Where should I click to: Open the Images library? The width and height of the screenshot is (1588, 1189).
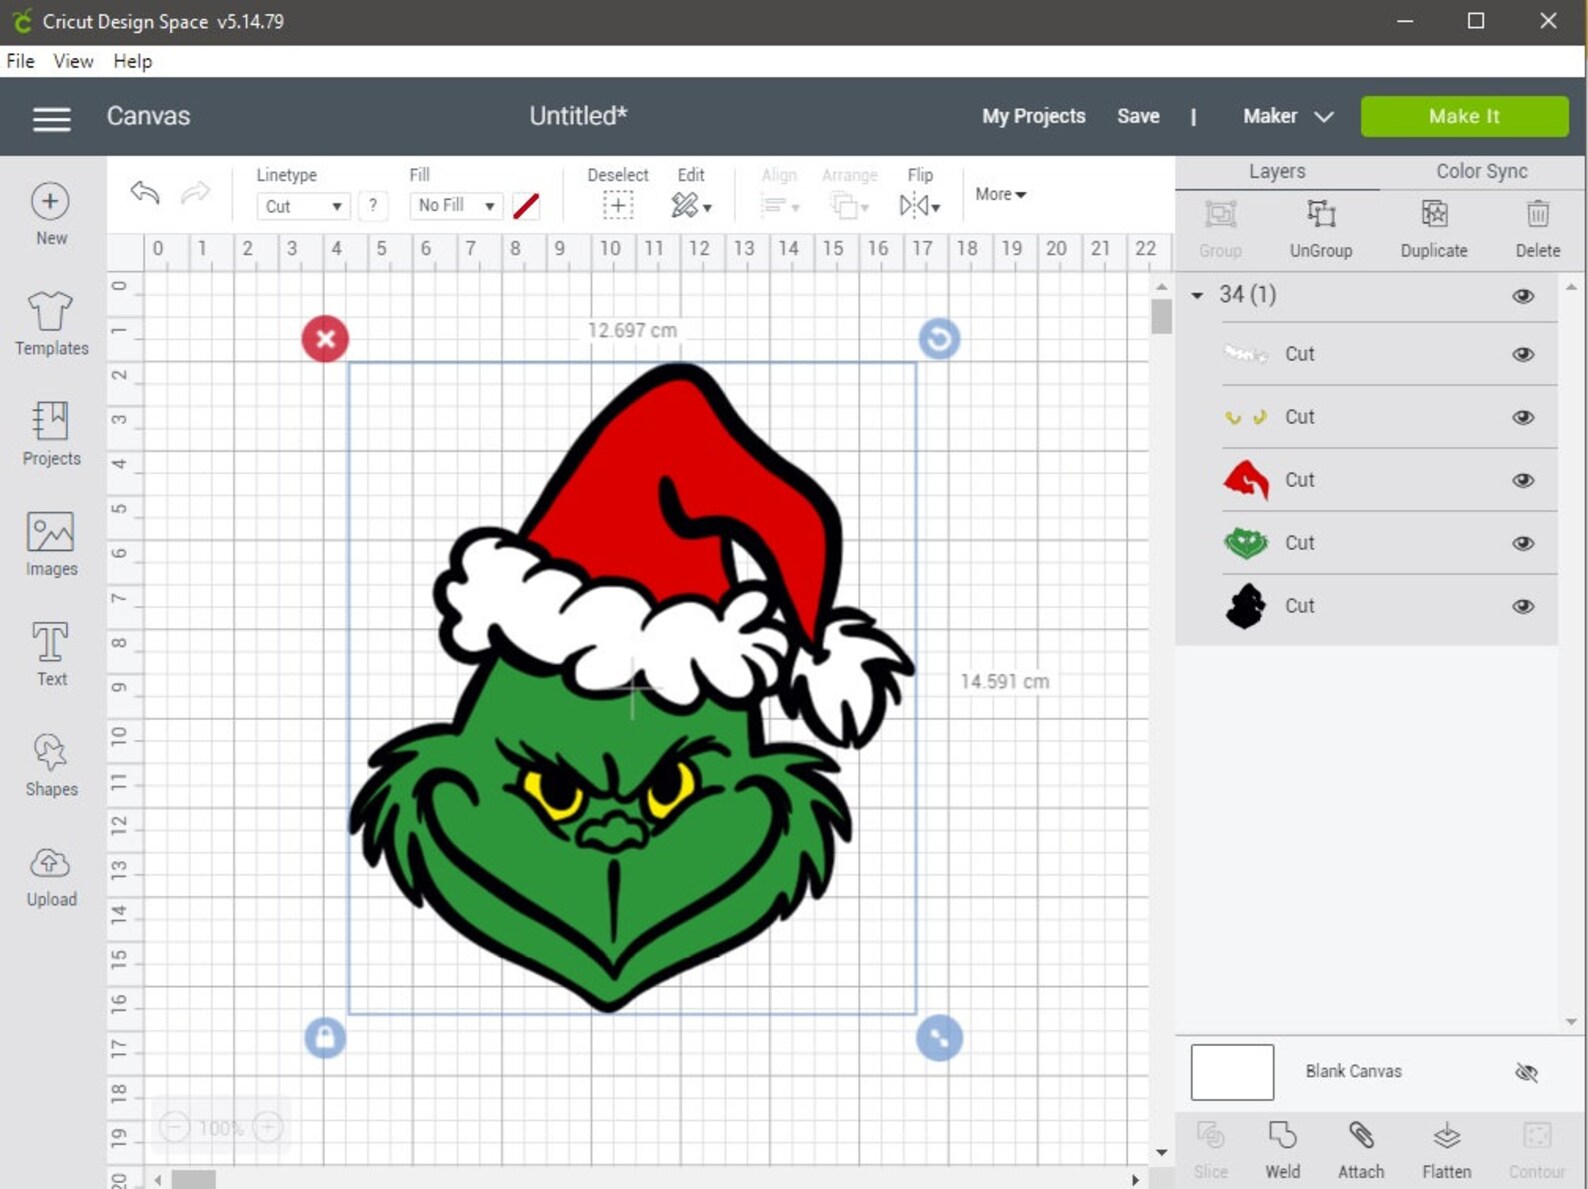coord(50,544)
